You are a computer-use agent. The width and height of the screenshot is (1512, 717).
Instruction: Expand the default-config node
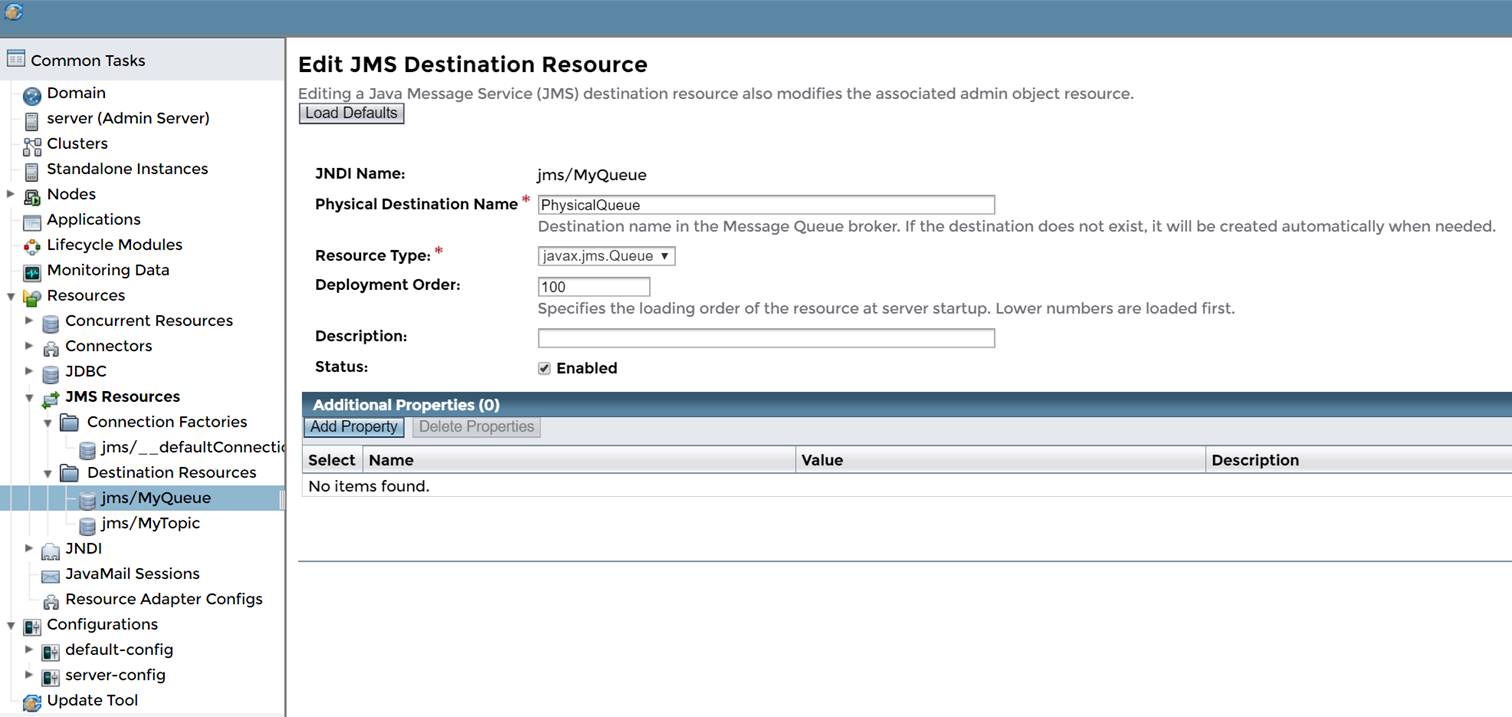pos(29,650)
